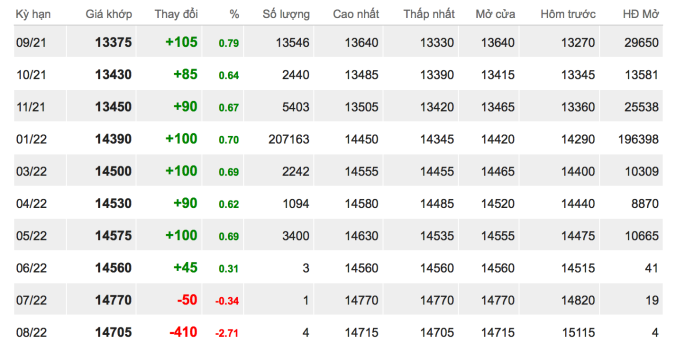Click opening price 14520
Image resolution: width=675 pixels, height=361 pixels.
(498, 204)
